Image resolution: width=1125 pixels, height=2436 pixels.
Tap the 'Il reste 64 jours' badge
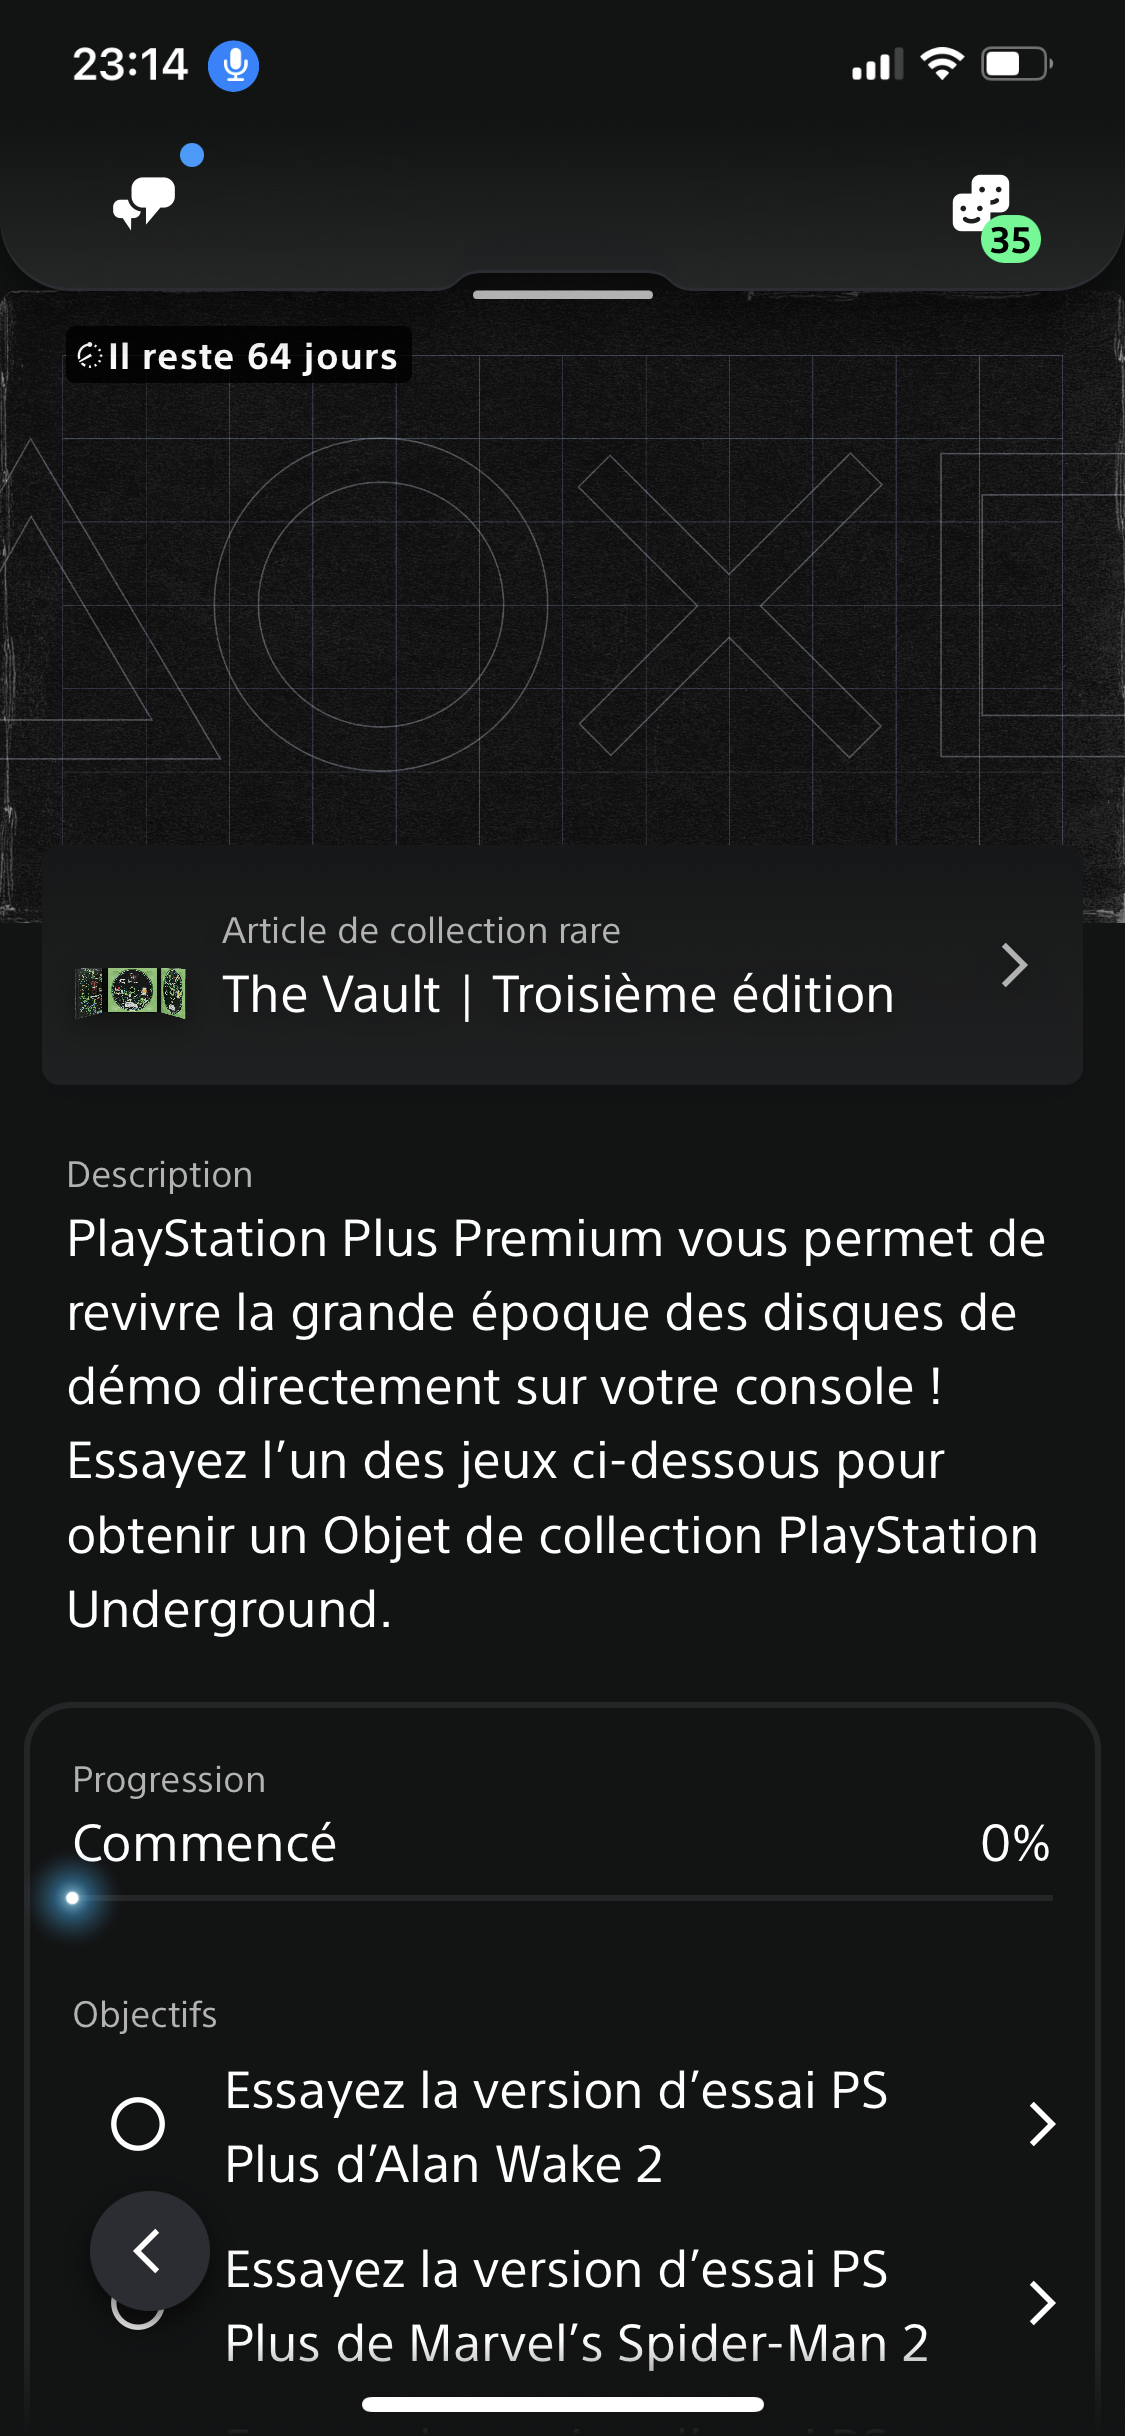pos(239,356)
